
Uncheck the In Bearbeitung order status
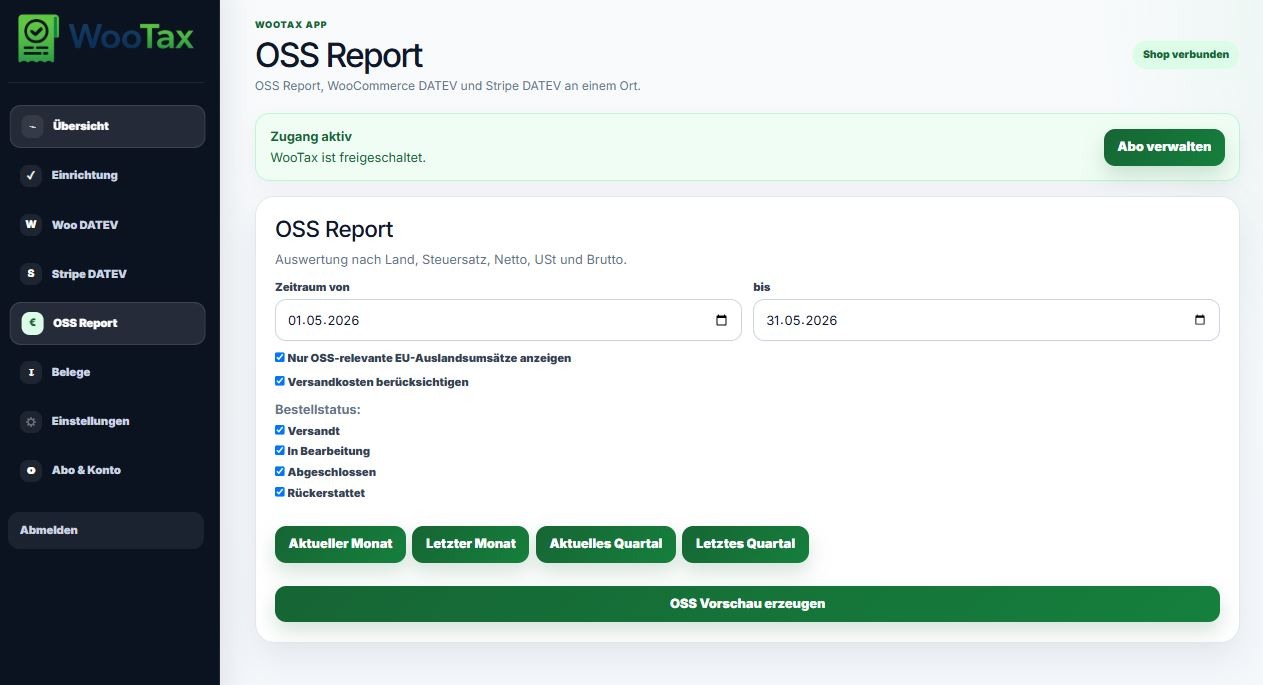pyautogui.click(x=280, y=451)
